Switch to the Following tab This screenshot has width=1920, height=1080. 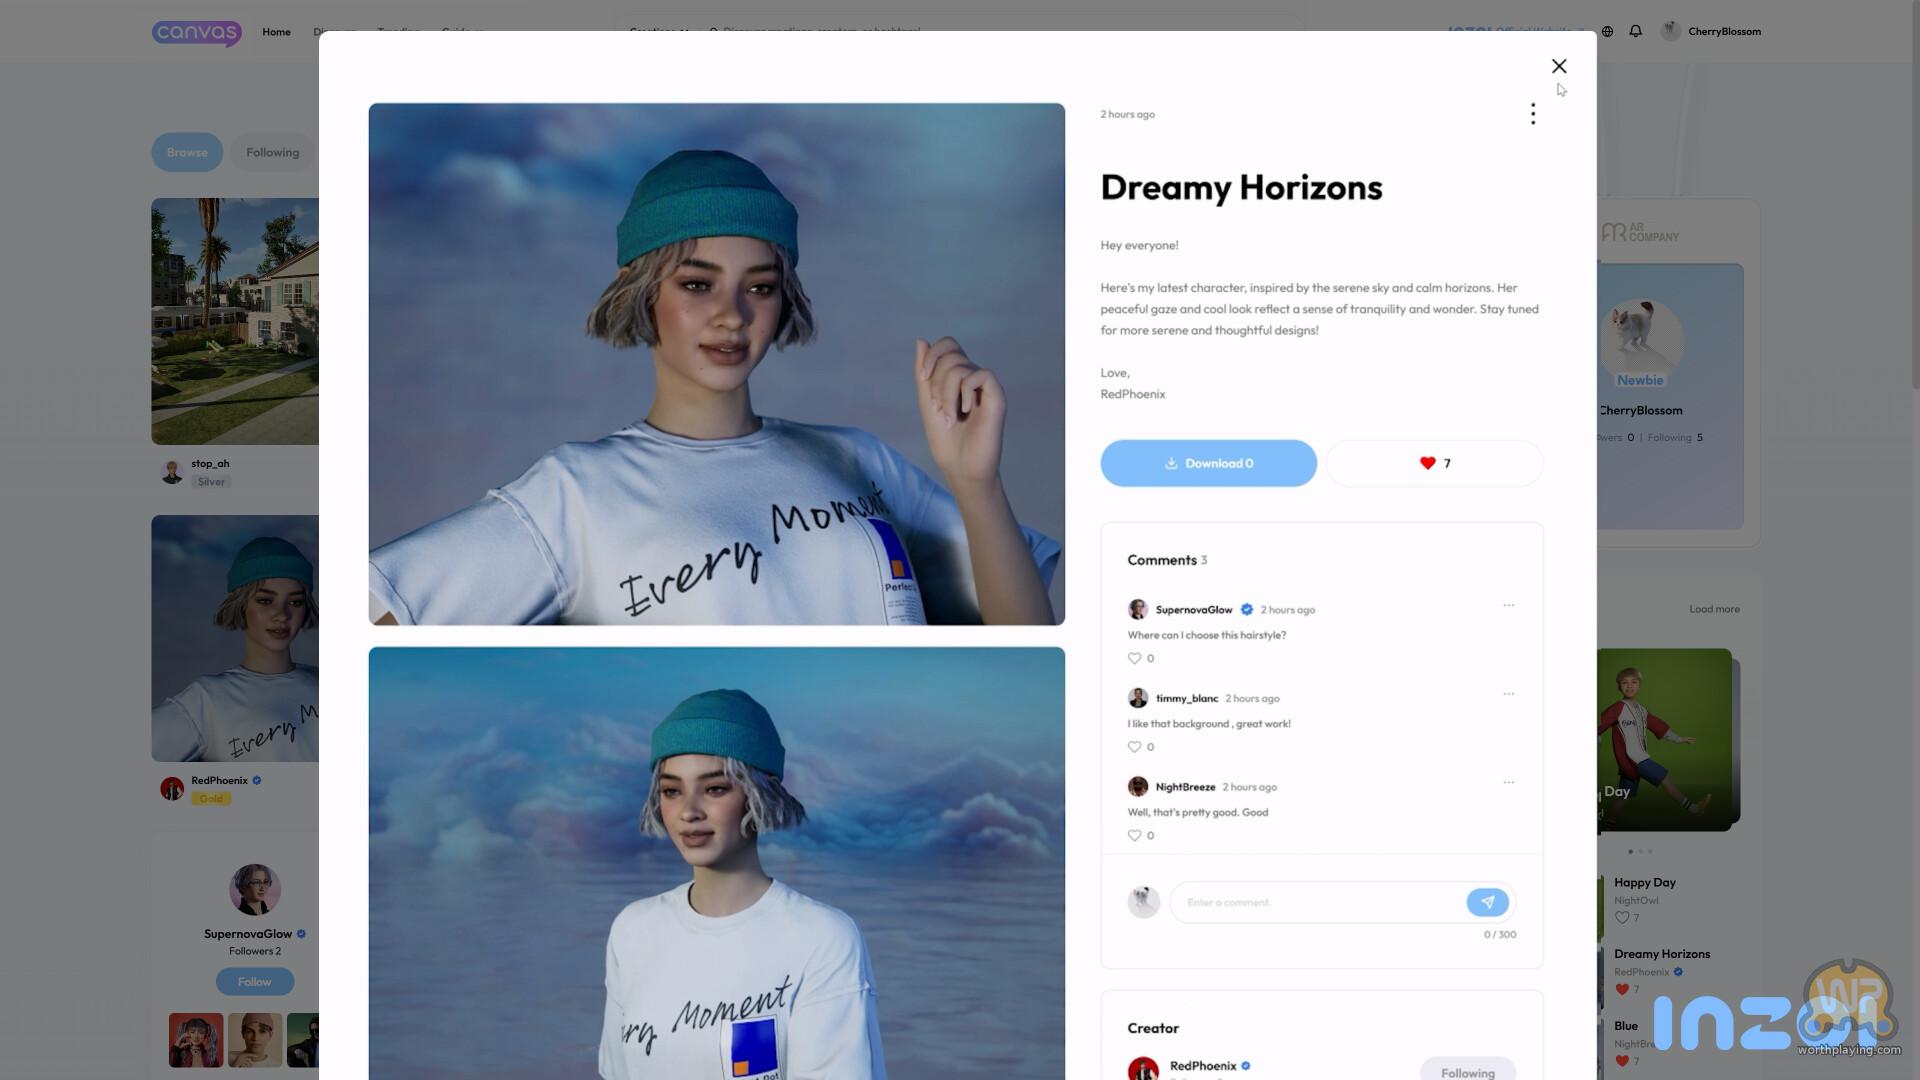click(x=272, y=152)
